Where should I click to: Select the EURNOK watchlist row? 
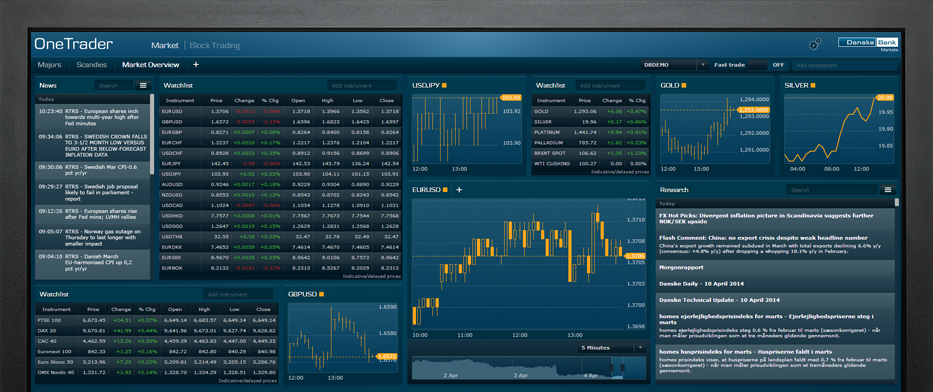pyautogui.click(x=280, y=268)
